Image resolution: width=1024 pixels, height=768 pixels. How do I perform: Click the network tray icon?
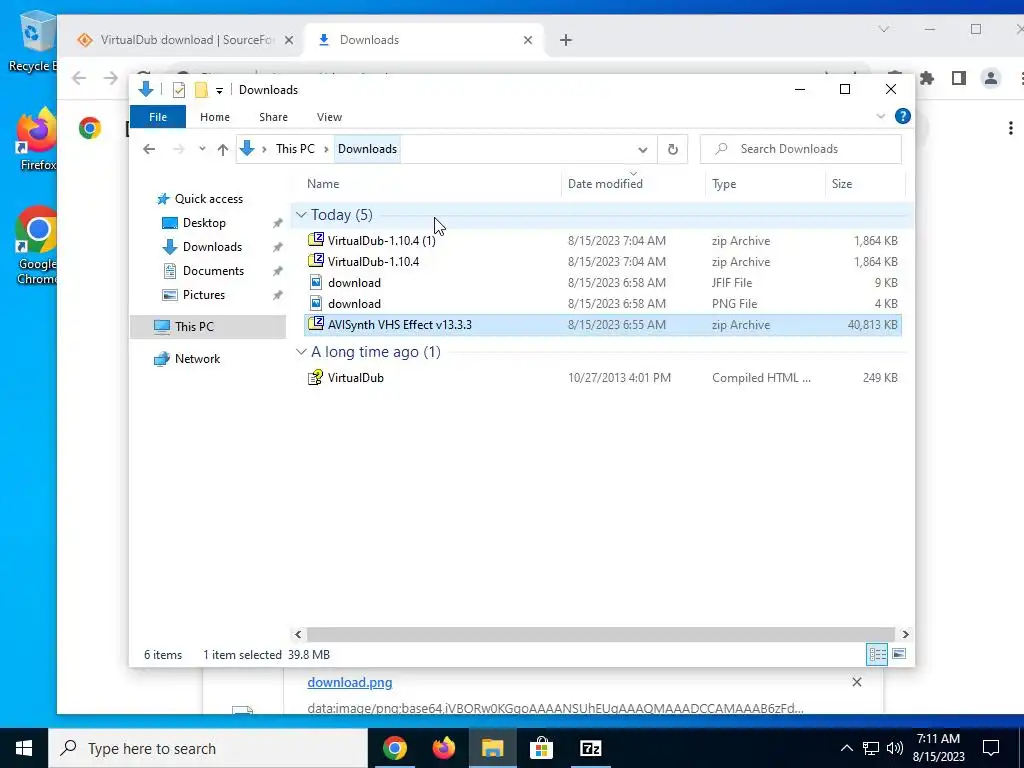tap(871, 748)
